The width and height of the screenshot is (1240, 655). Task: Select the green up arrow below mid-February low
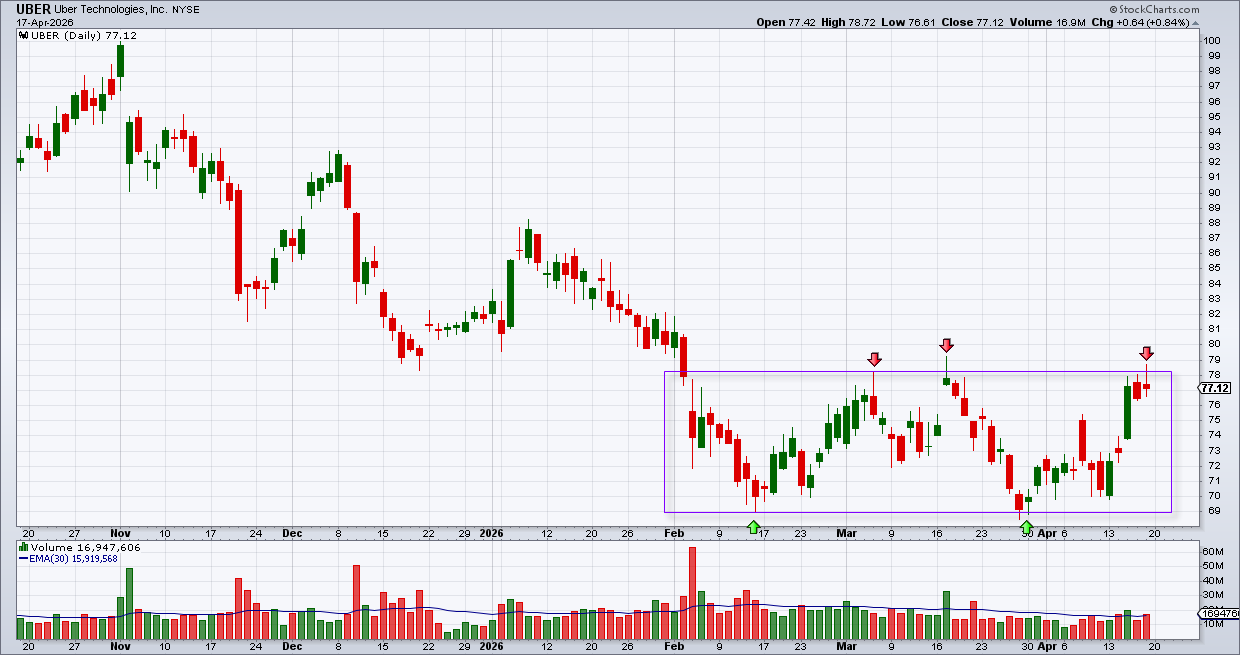(x=753, y=525)
